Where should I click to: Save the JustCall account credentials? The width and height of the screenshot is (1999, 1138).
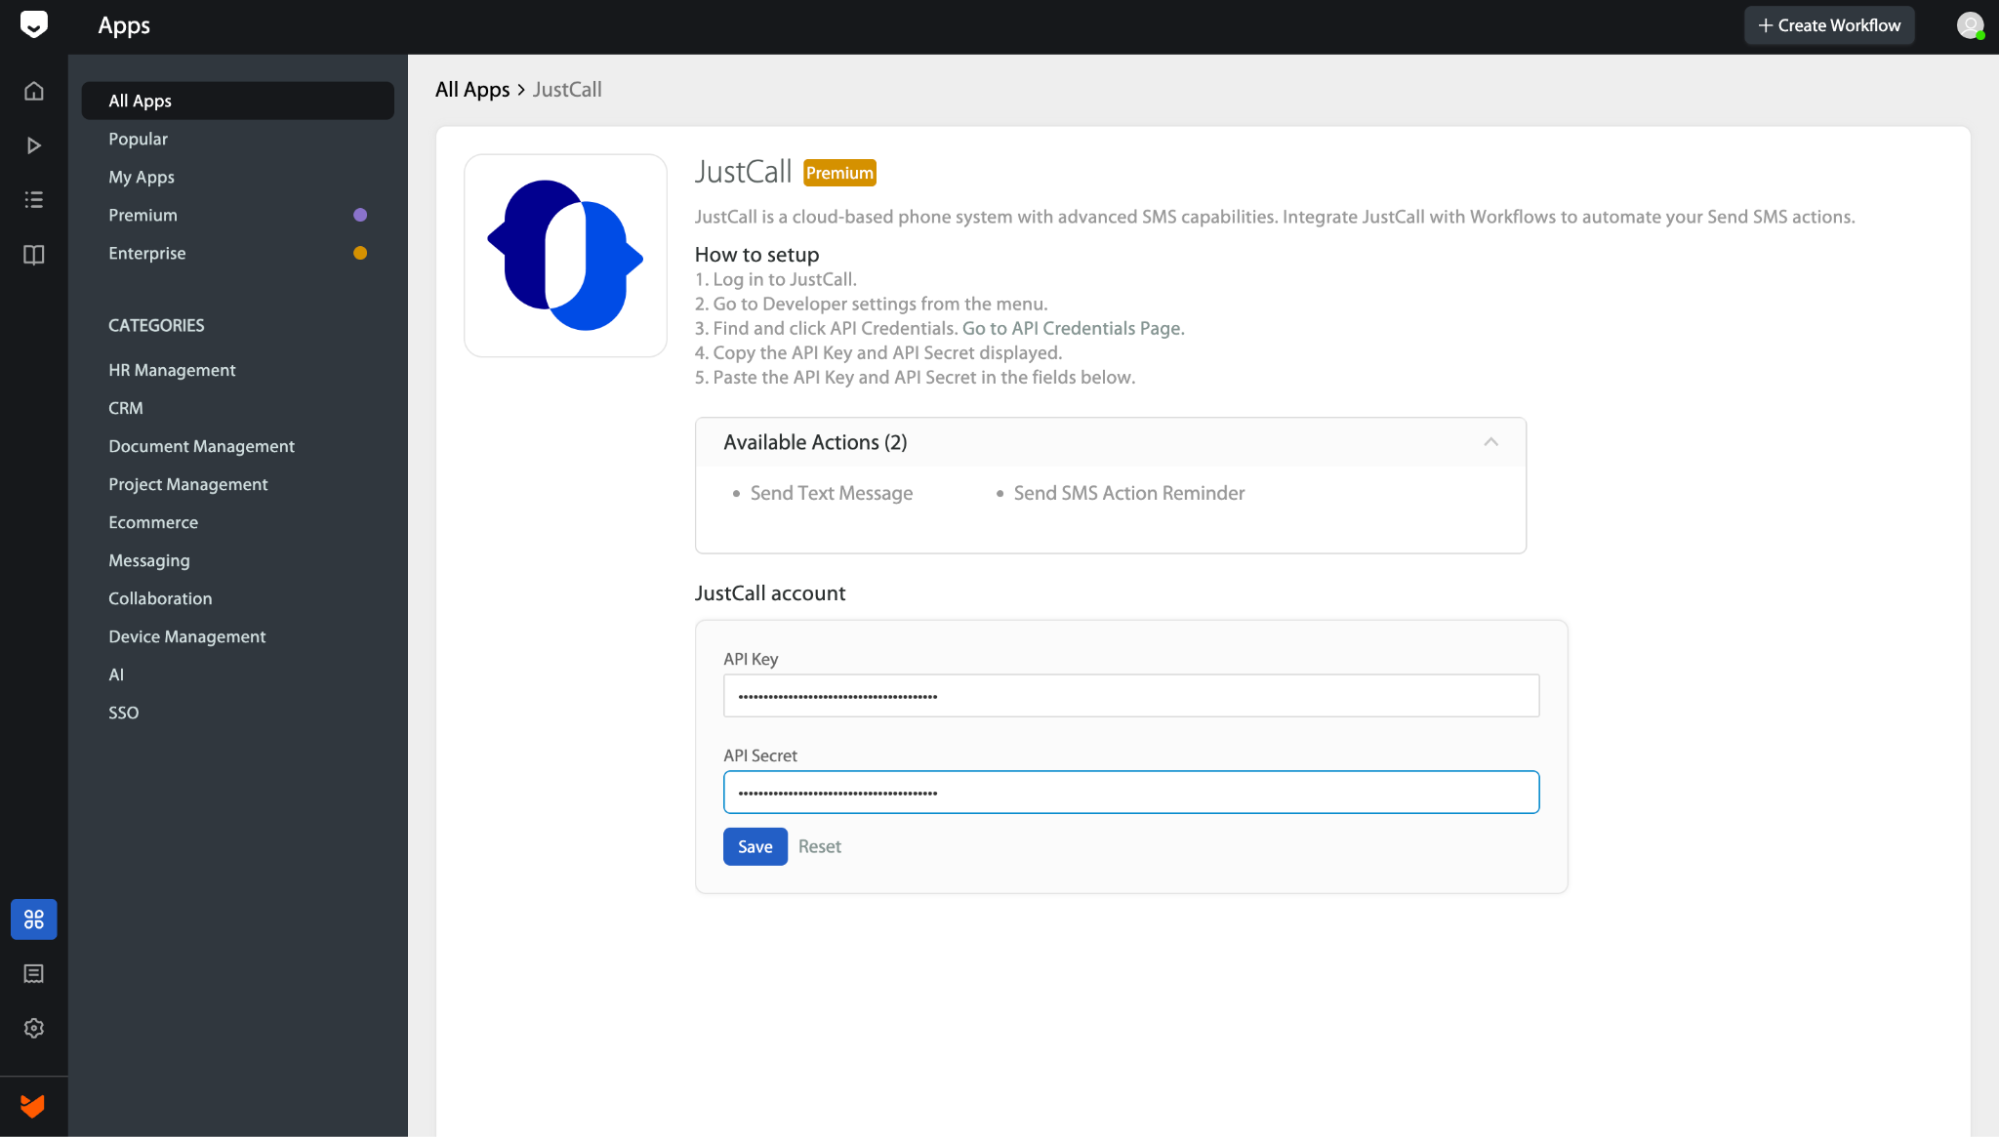755,847
